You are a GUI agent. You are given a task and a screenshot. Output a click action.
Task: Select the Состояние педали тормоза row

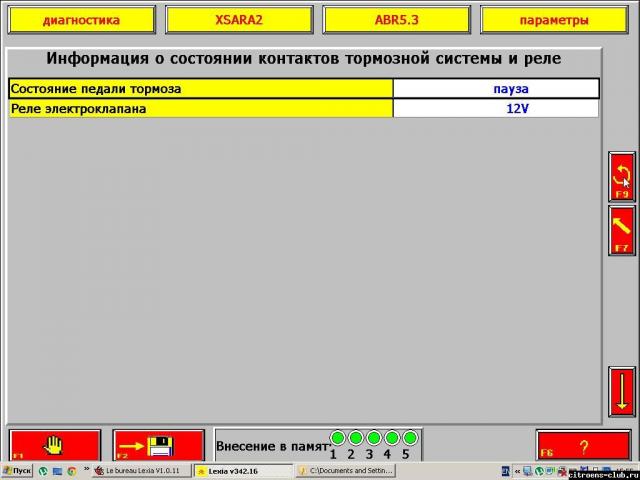(x=200, y=89)
